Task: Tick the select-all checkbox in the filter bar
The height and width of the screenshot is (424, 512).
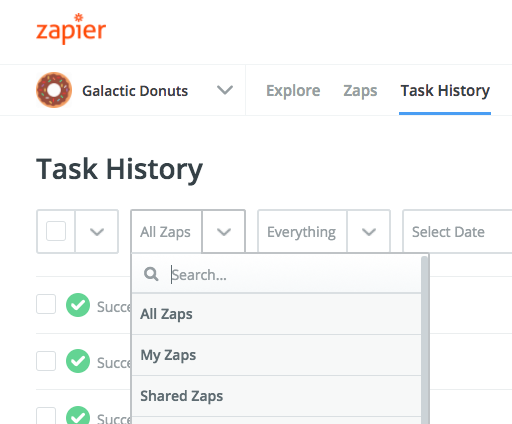Action: coord(56,231)
